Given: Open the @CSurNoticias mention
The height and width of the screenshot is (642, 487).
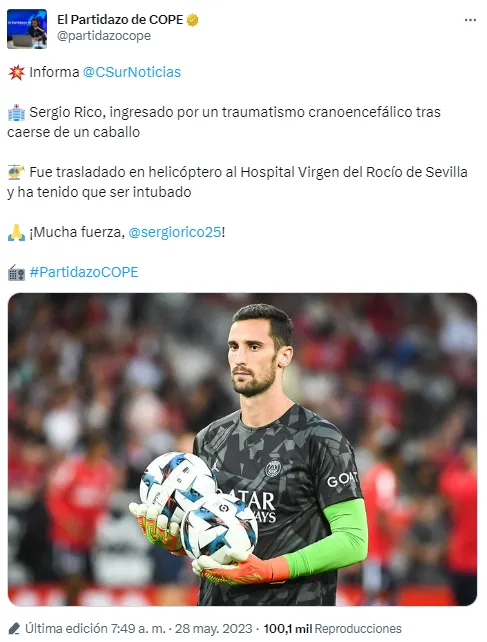Looking at the screenshot, I should pos(131,72).
